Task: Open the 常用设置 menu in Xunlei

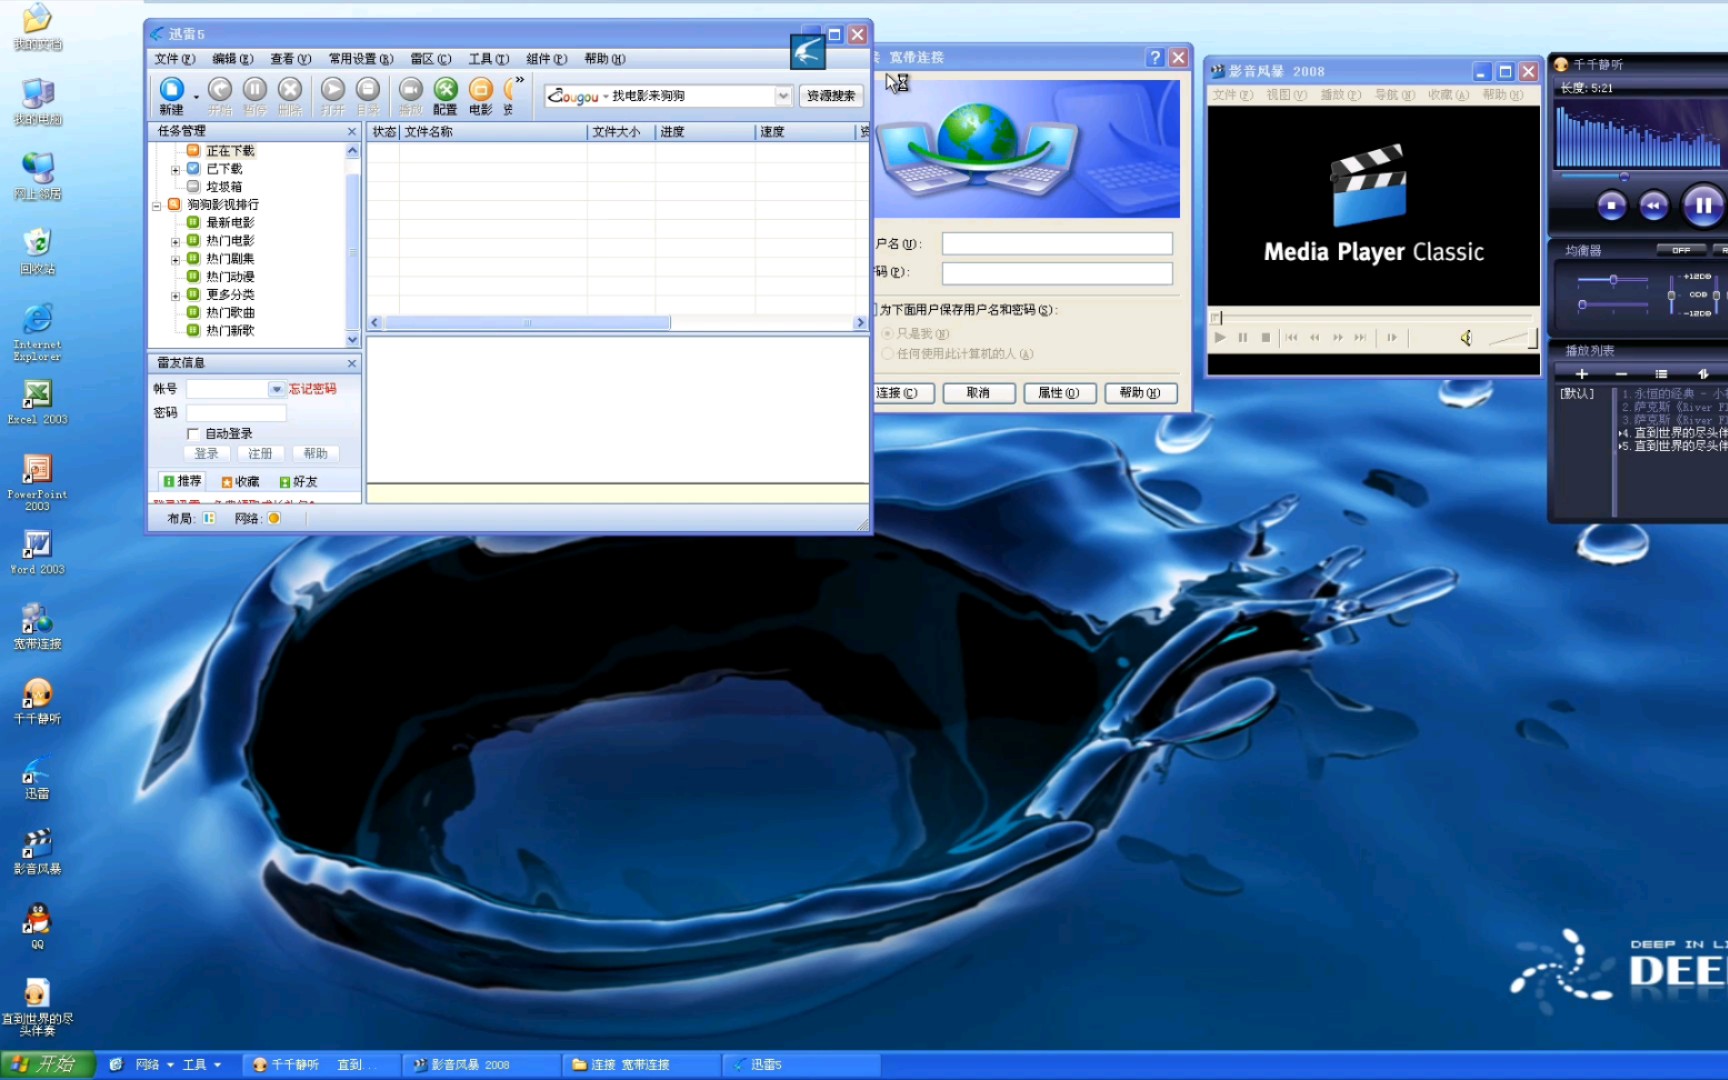Action: click(361, 59)
